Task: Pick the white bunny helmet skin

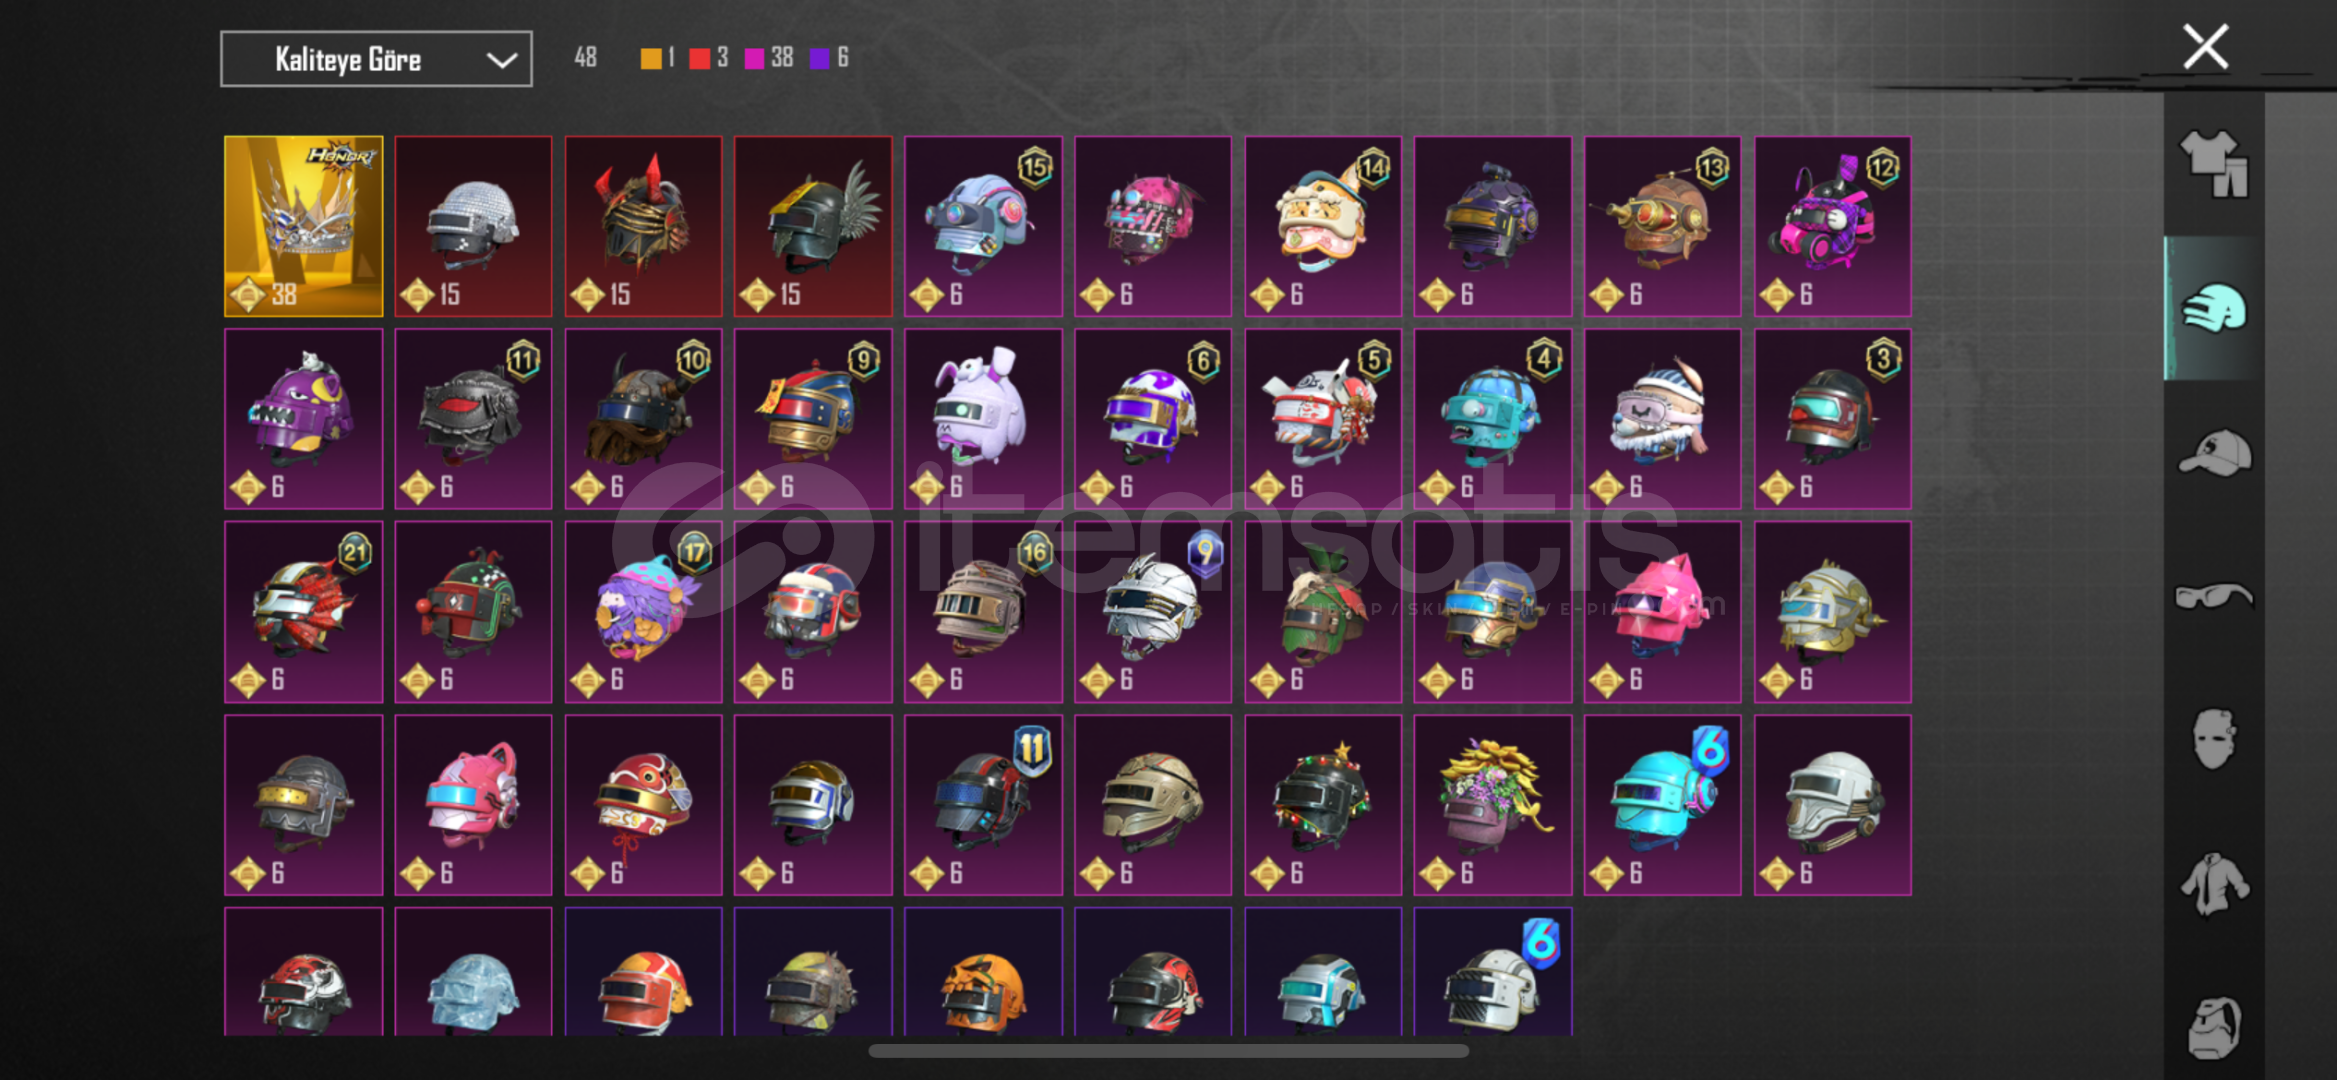Action: [983, 419]
